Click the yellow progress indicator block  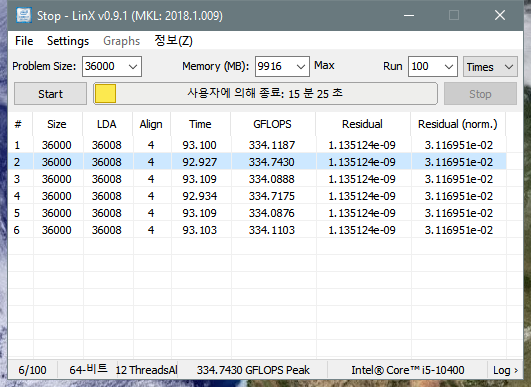click(x=105, y=93)
